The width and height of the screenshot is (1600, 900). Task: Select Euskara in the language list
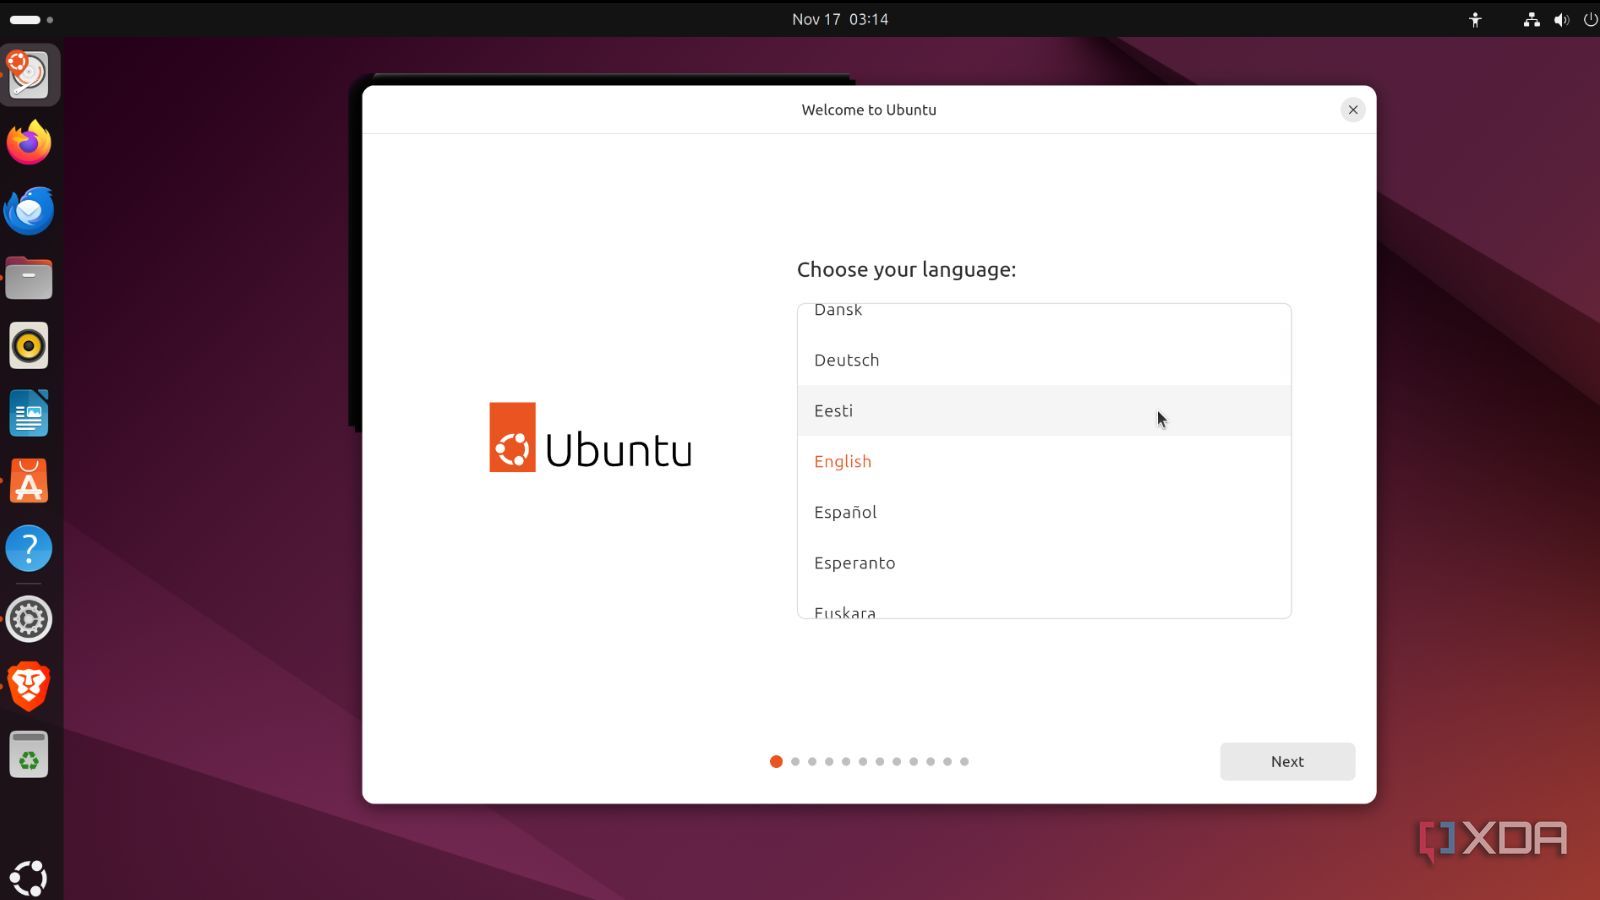pyautogui.click(x=1044, y=603)
